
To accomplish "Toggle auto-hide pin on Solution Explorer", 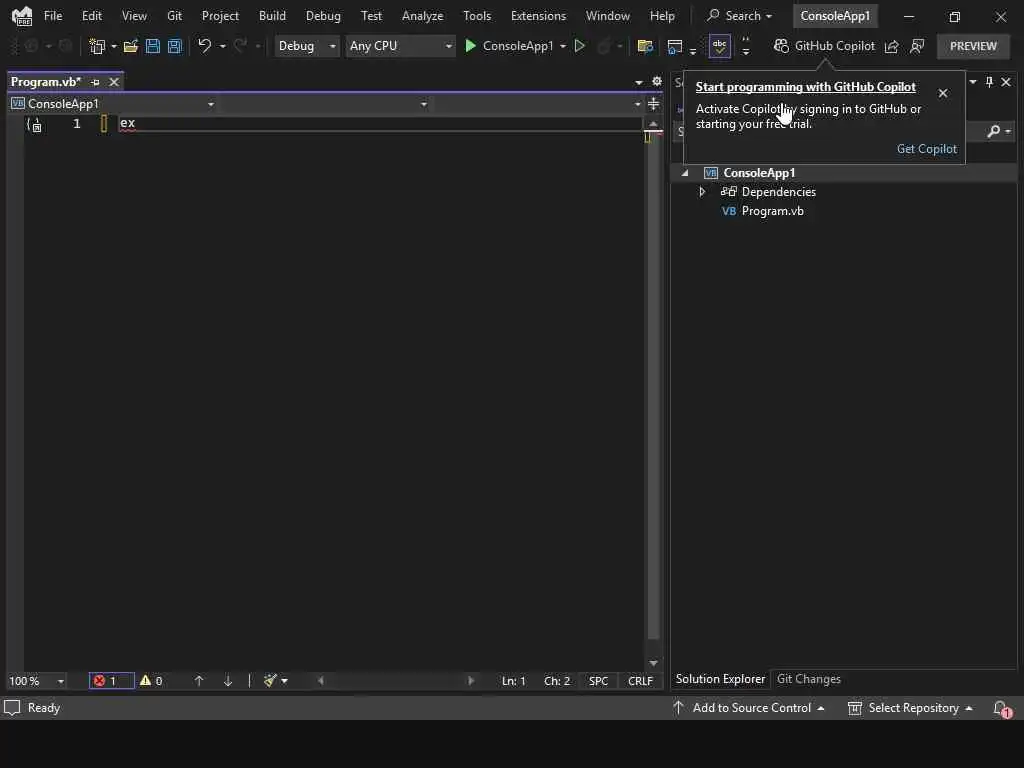I will click(989, 82).
